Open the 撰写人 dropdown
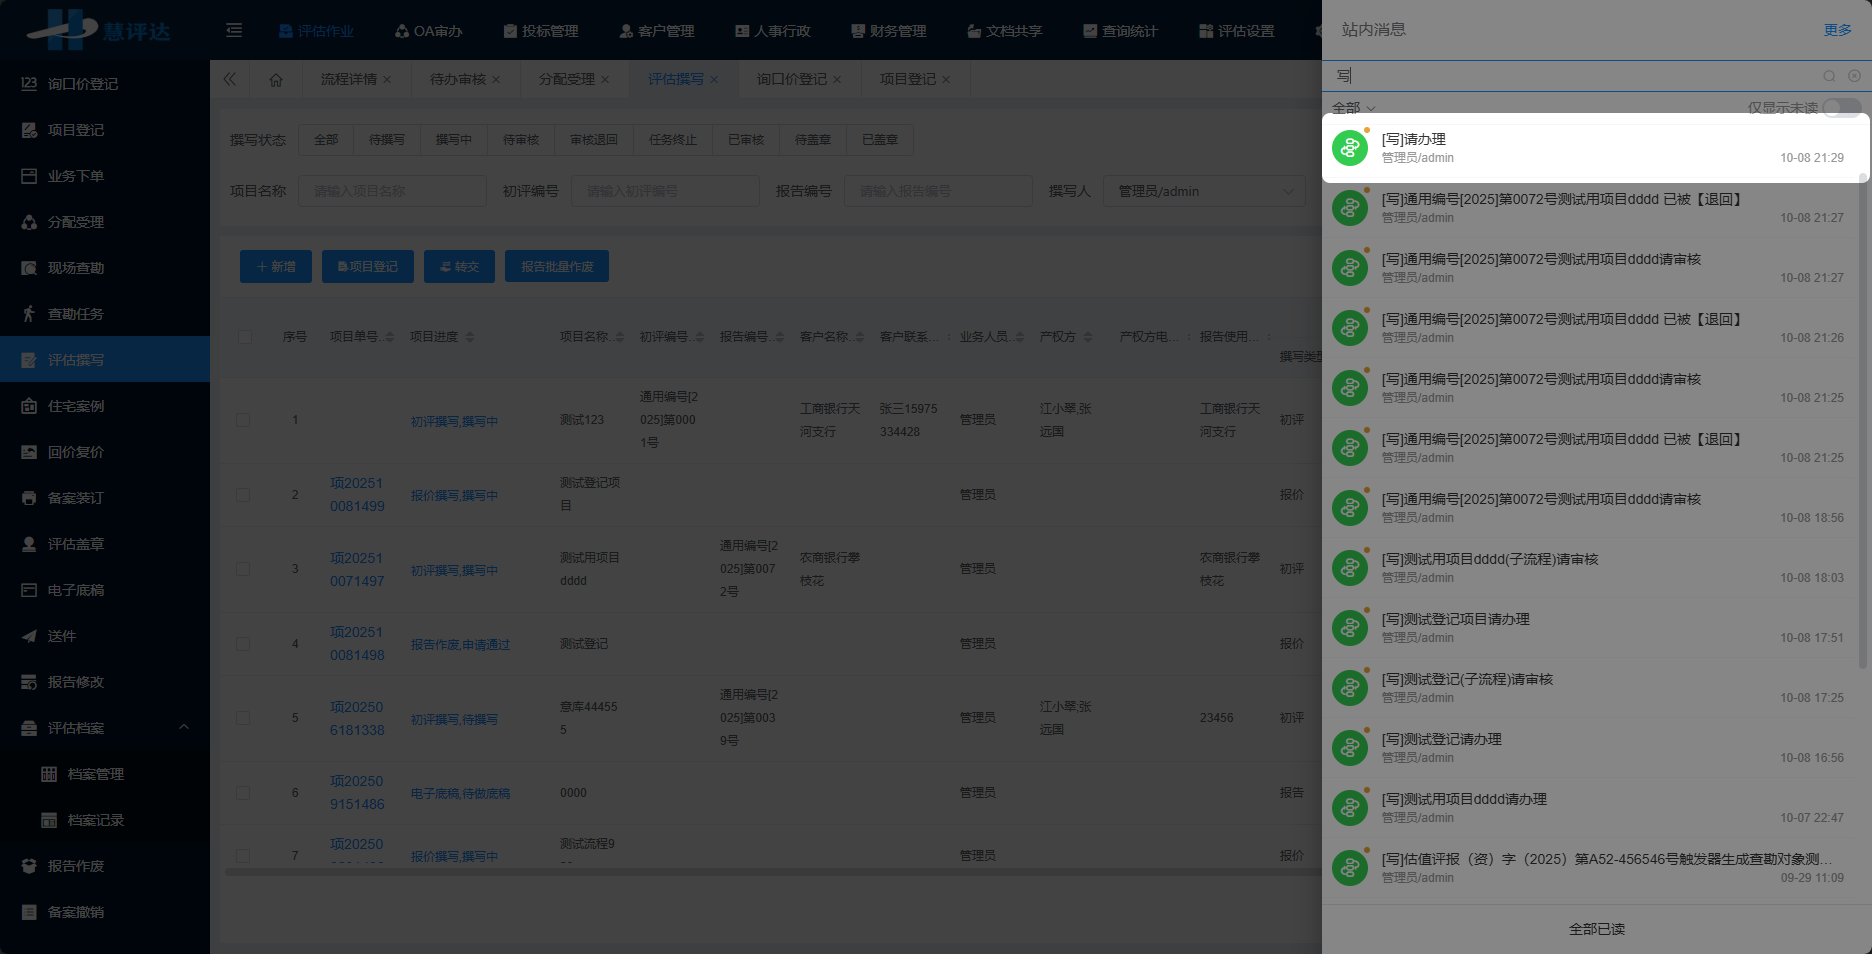This screenshot has width=1872, height=954. pyautogui.click(x=1203, y=191)
